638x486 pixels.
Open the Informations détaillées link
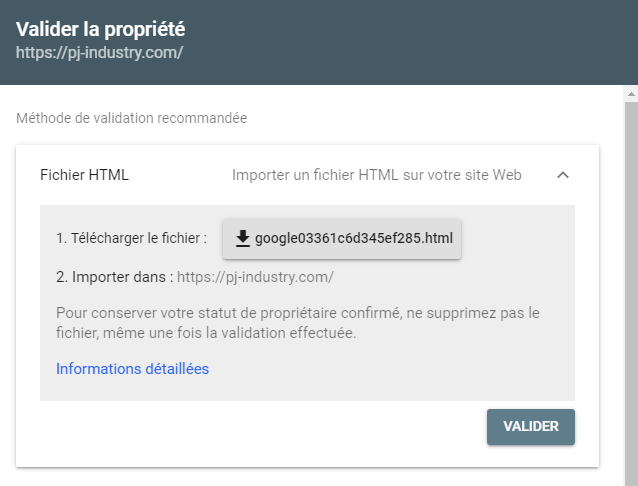[x=132, y=369]
